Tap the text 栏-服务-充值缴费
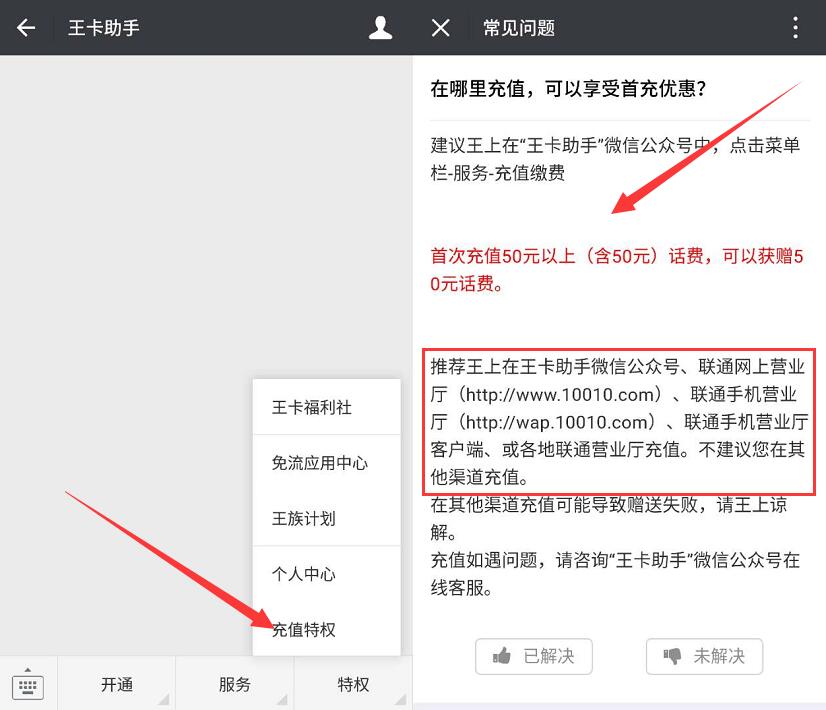This screenshot has width=826, height=710. (x=497, y=173)
